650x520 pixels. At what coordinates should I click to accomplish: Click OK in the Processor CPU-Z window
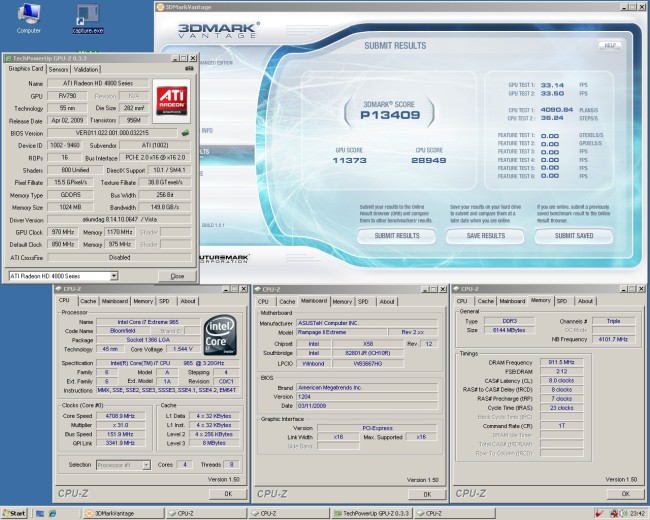[x=228, y=494]
